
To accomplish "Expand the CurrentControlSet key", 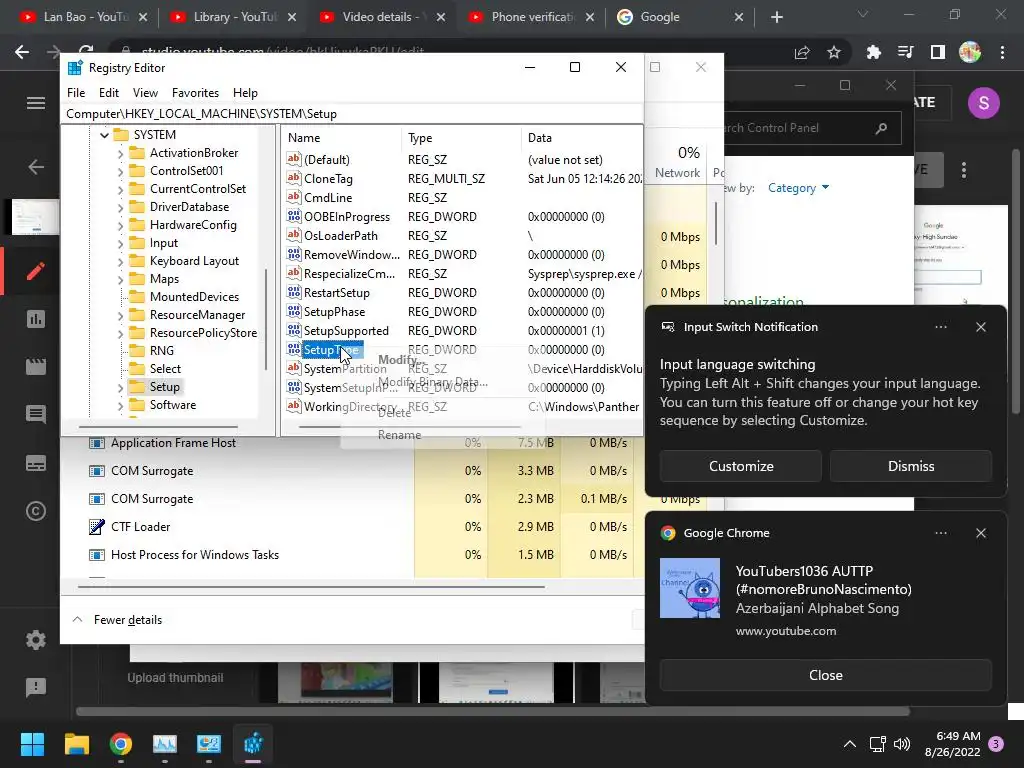I will click(x=120, y=189).
